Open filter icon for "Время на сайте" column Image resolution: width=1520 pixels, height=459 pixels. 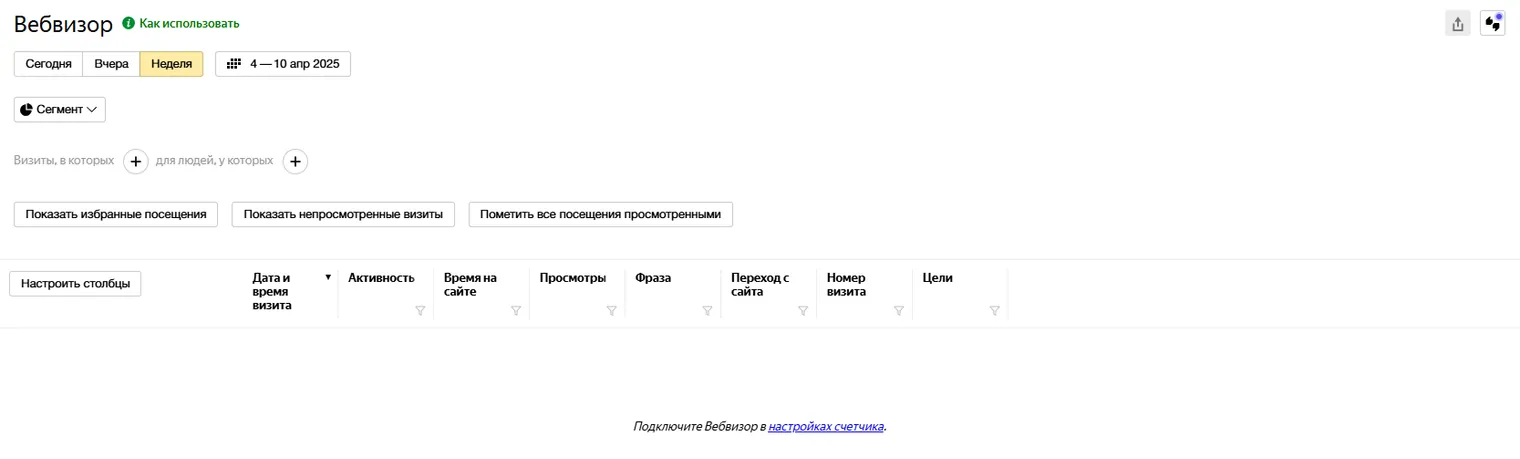tap(516, 311)
